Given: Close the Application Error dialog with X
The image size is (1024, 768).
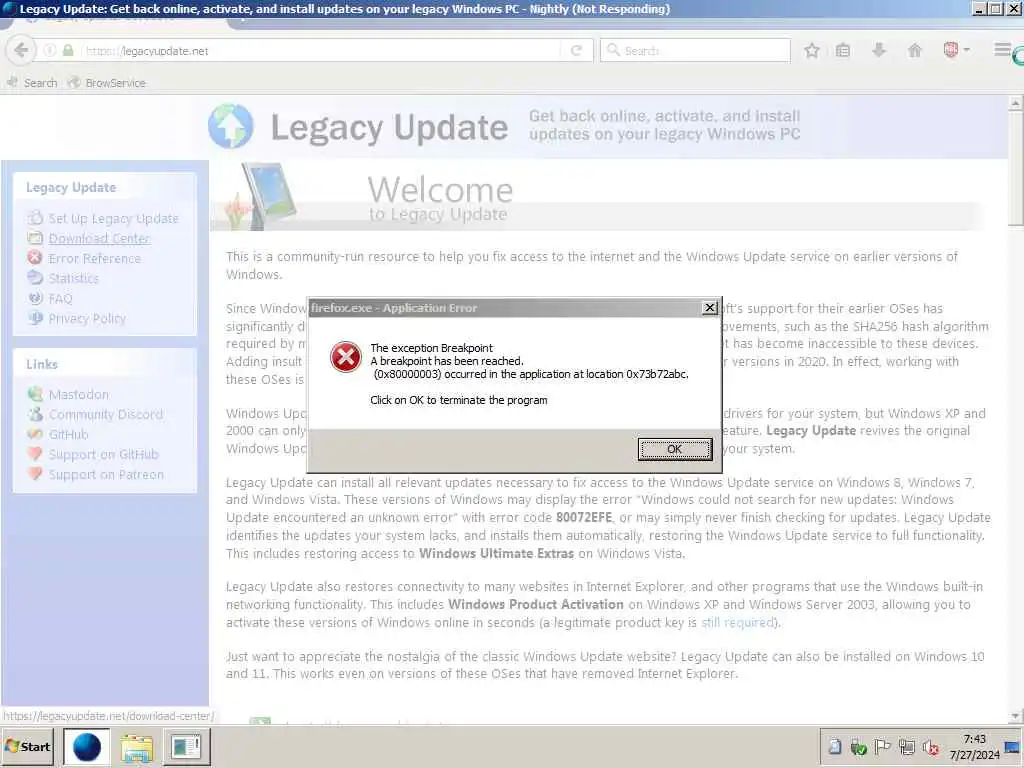Looking at the screenshot, I should (710, 308).
